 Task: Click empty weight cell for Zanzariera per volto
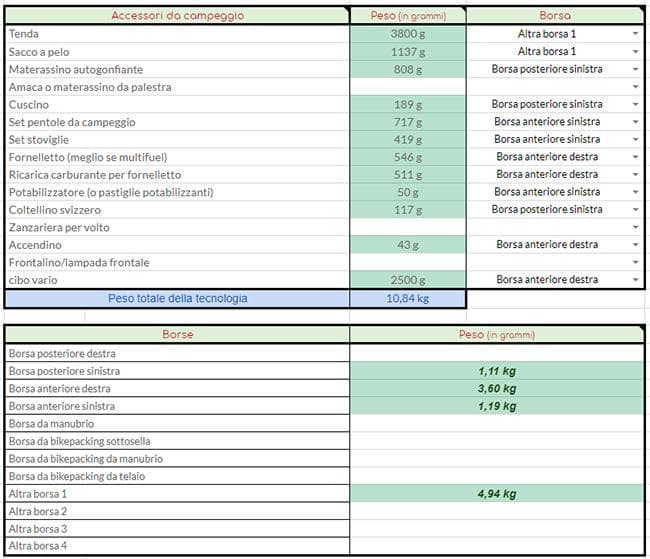[x=408, y=227]
